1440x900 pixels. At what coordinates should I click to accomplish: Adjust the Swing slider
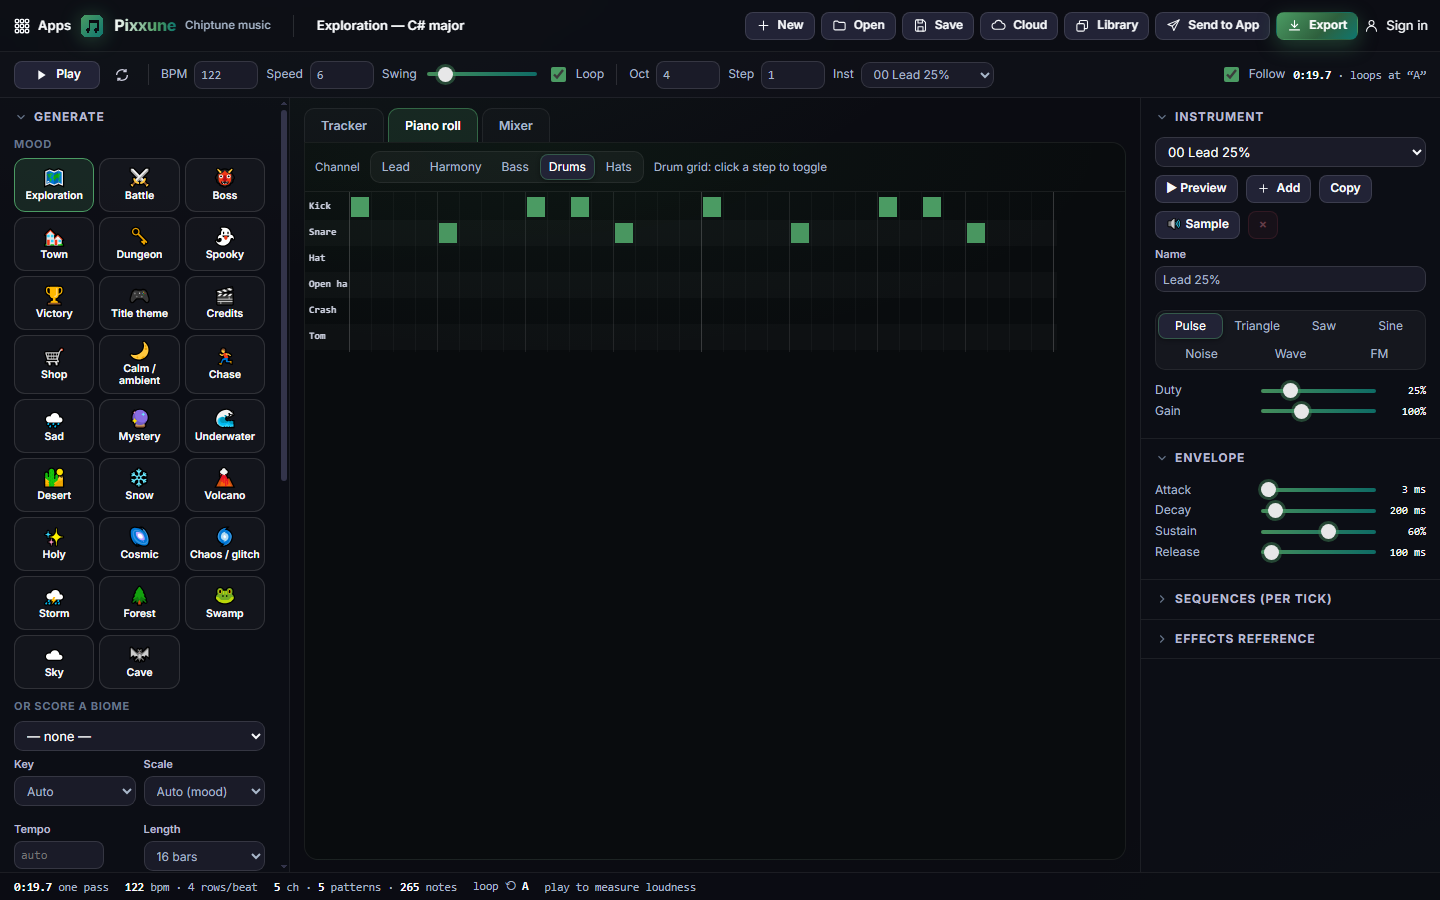[x=482, y=75]
